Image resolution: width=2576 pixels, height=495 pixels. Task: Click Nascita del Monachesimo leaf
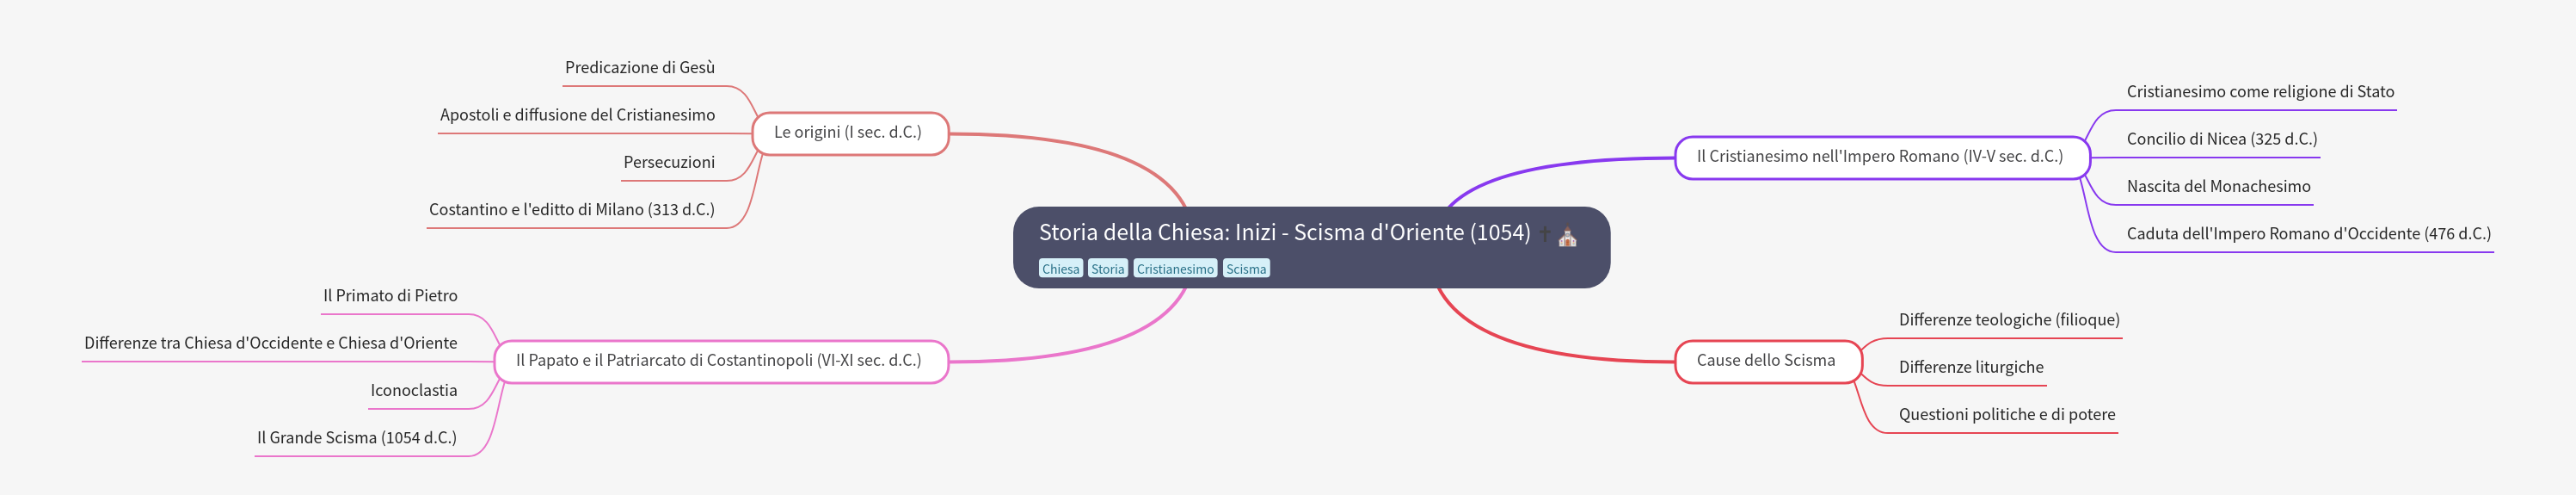tap(2218, 186)
